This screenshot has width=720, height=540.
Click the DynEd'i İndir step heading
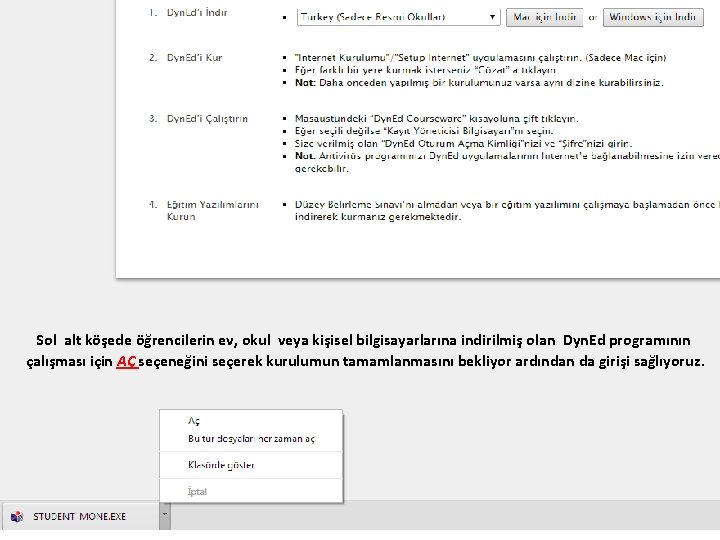tap(197, 12)
